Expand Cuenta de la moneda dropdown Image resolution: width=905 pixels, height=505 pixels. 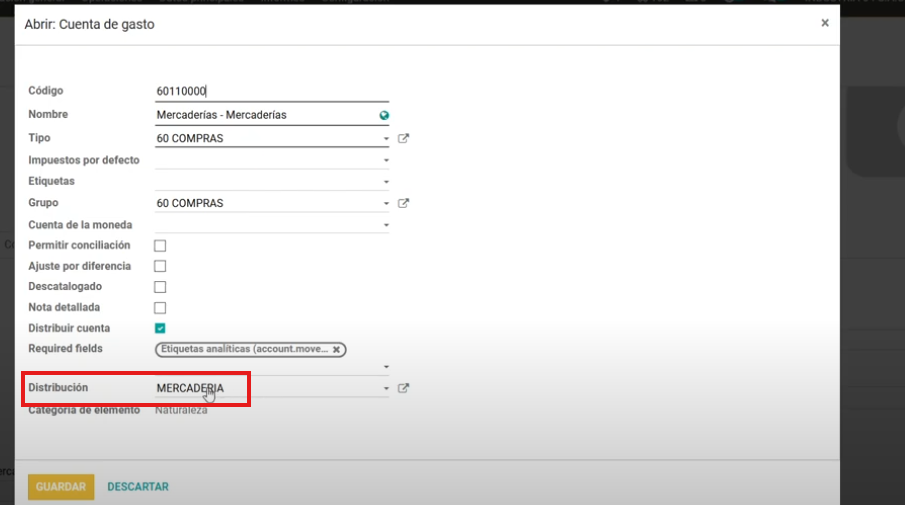(386, 226)
